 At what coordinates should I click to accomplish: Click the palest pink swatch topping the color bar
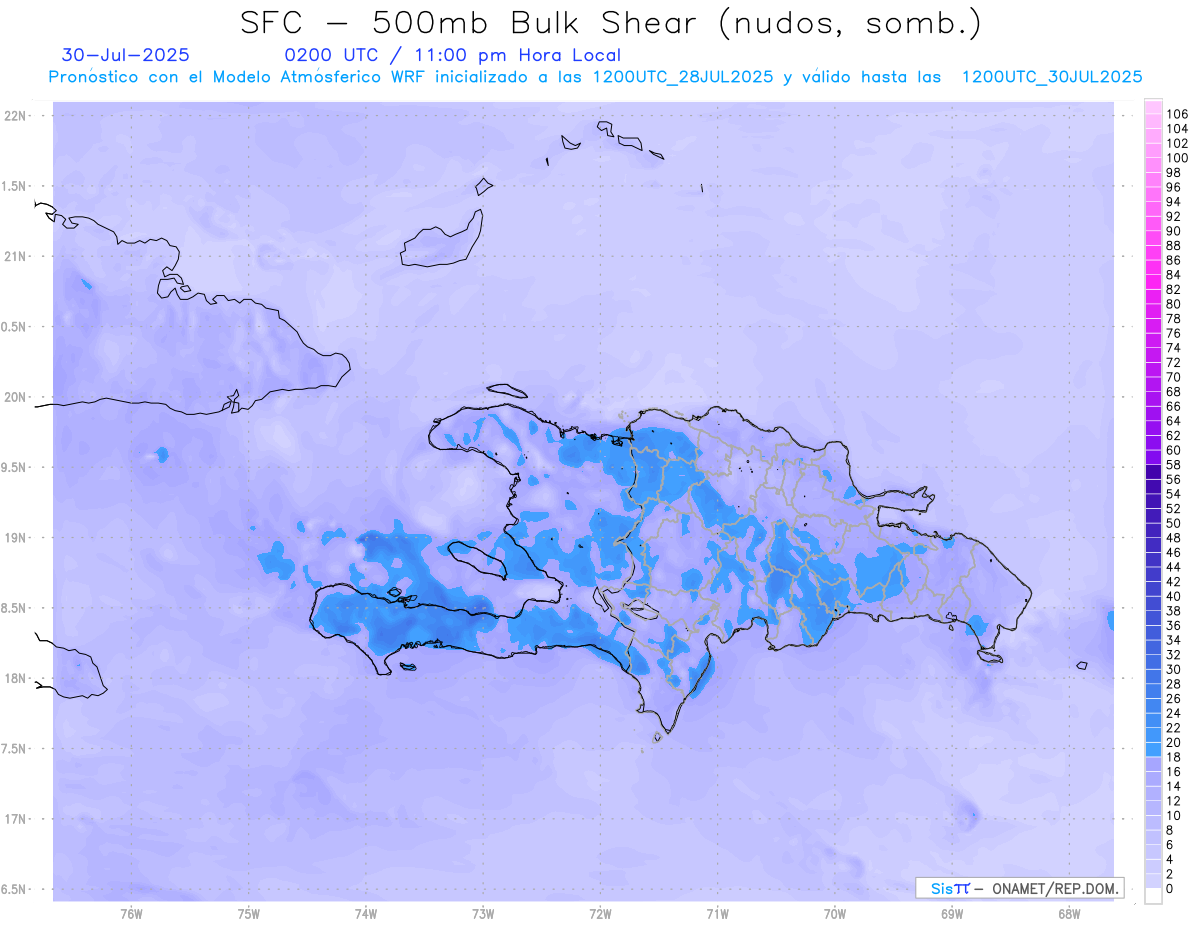(x=1153, y=108)
